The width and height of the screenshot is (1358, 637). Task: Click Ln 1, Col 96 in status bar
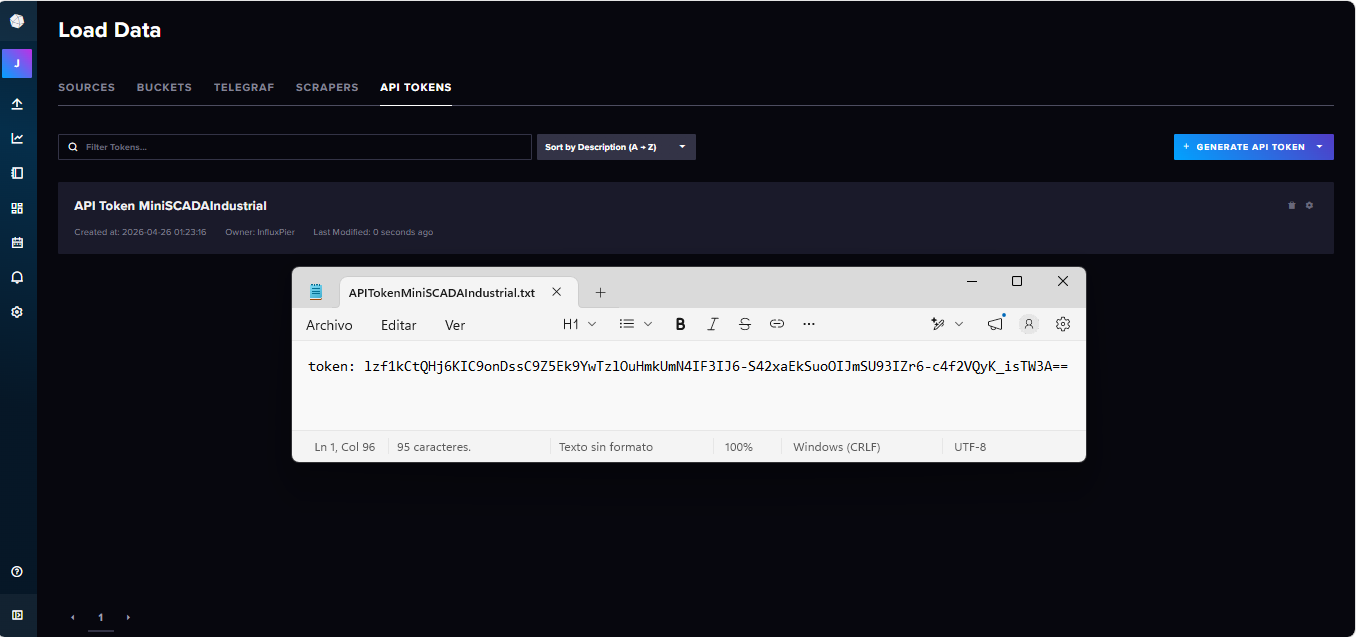(x=345, y=447)
